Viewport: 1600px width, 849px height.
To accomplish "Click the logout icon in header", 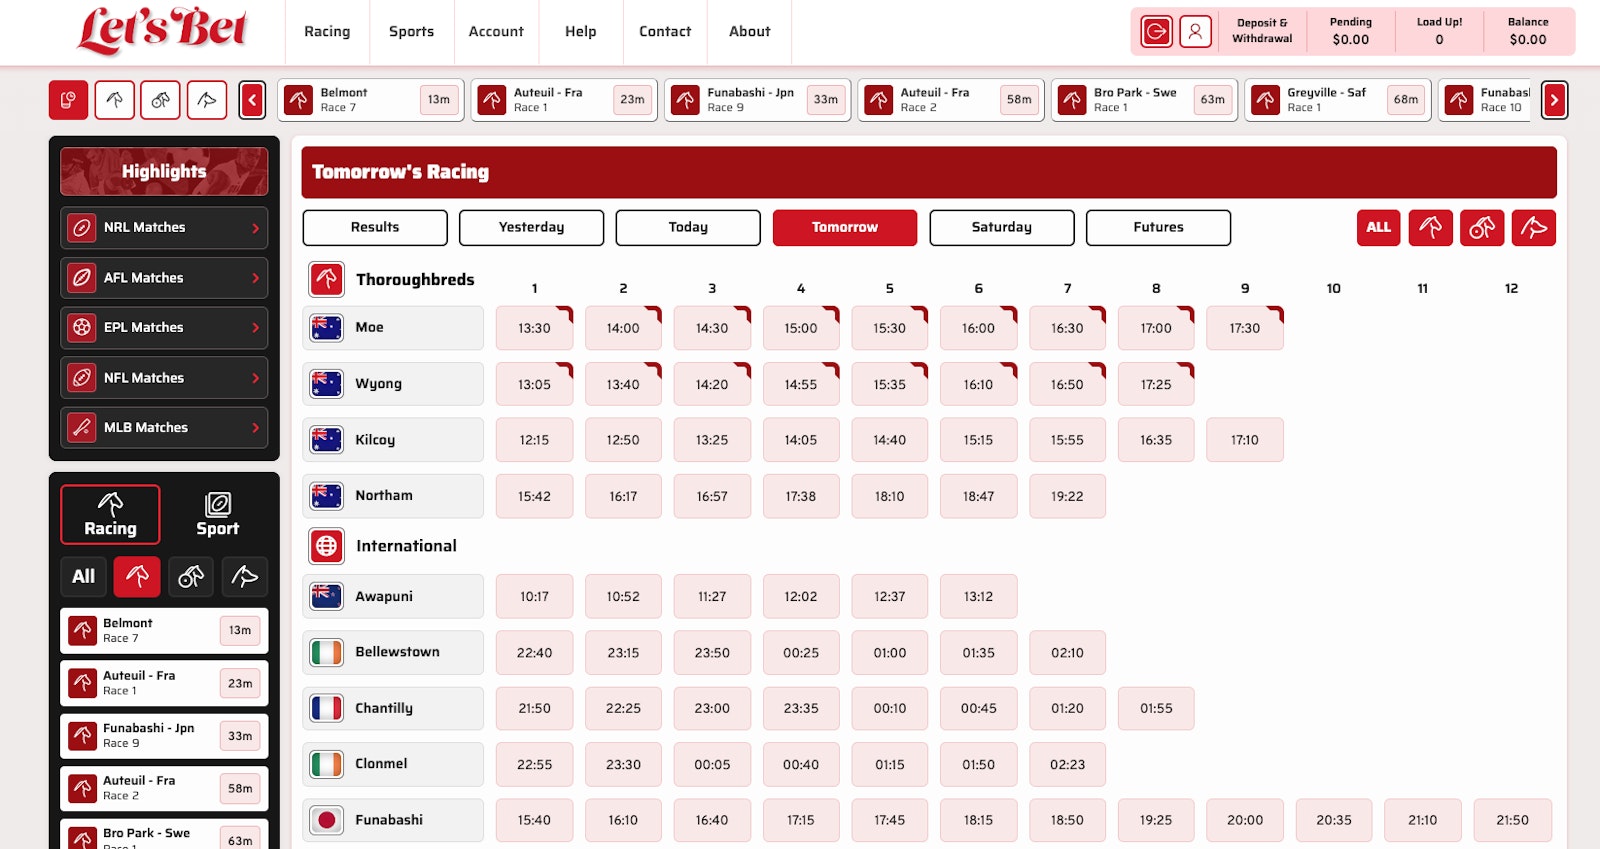I will [1156, 32].
